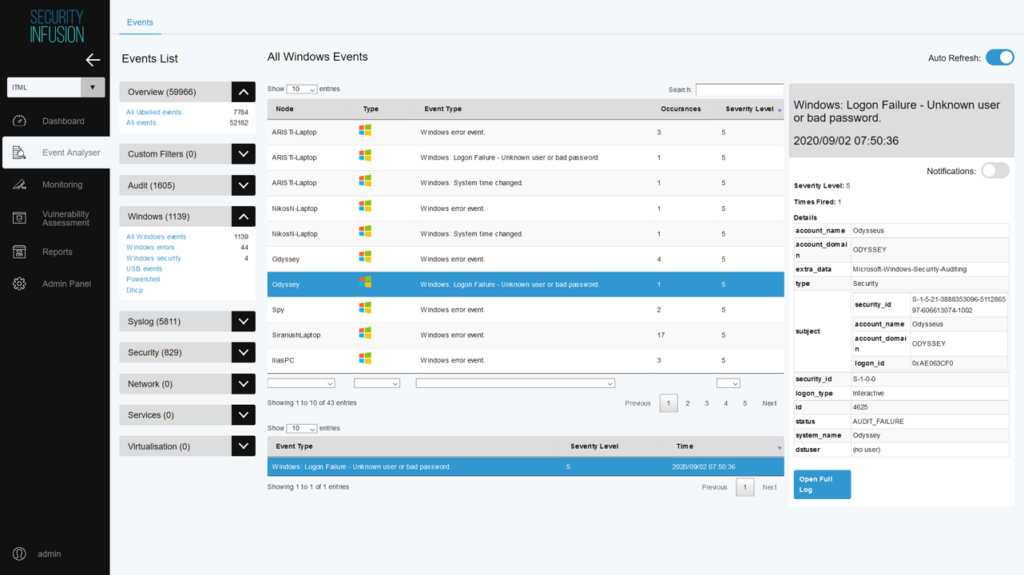
Task: Switch to the Events tab
Action: point(140,22)
